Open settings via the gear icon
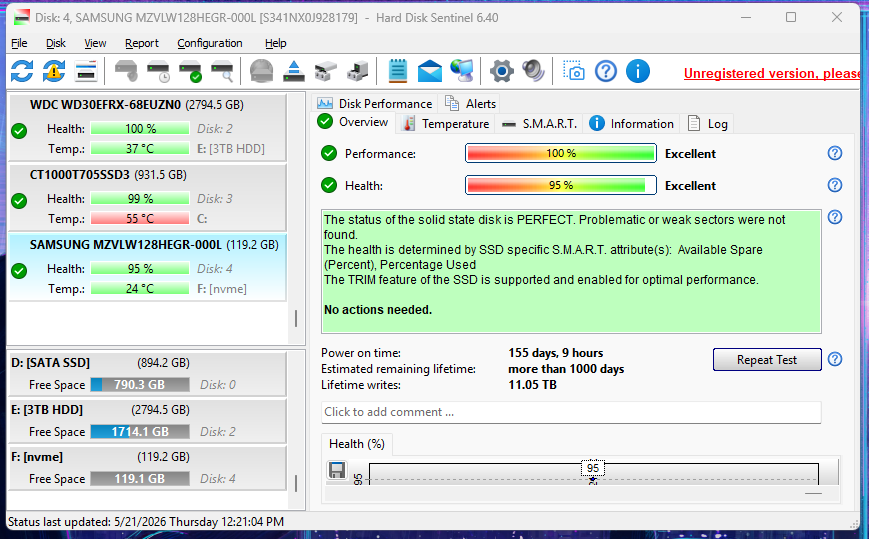 click(x=502, y=71)
